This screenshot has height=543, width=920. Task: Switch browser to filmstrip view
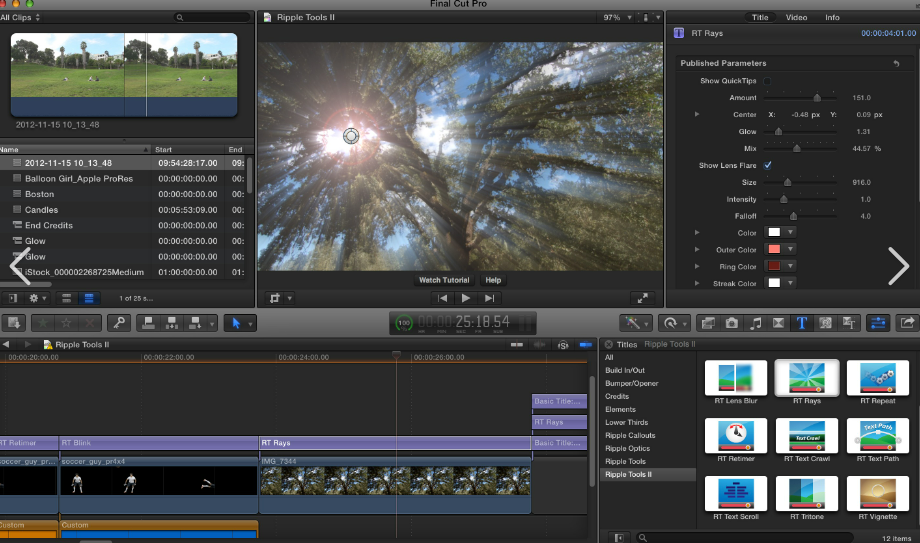click(x=67, y=298)
